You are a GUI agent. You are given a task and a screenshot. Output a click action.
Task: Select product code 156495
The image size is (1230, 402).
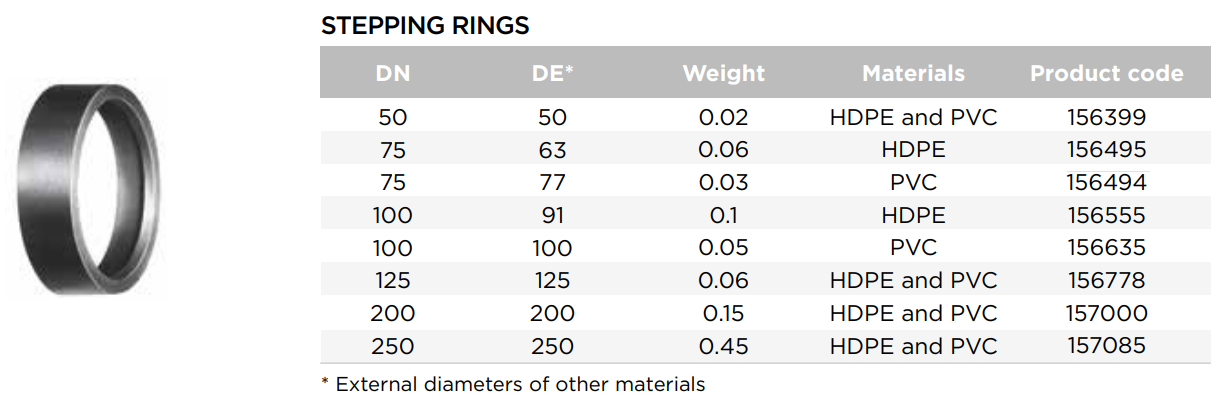coord(1106,150)
